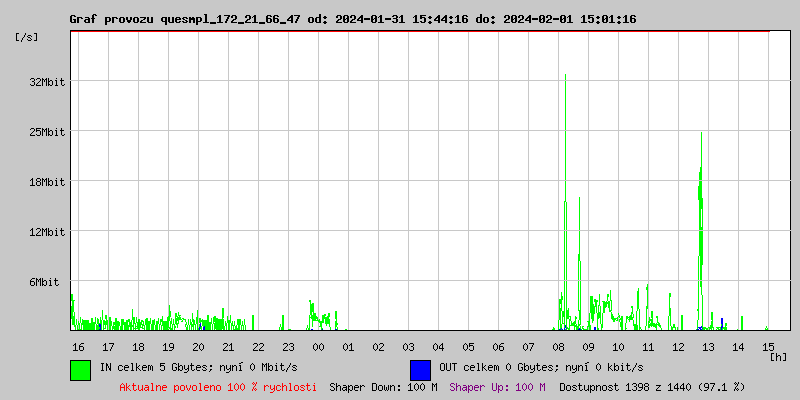This screenshot has width=800, height=400.
Task: Click the 'IN celkem 5 Gbytes' legend text
Action: pos(150,368)
